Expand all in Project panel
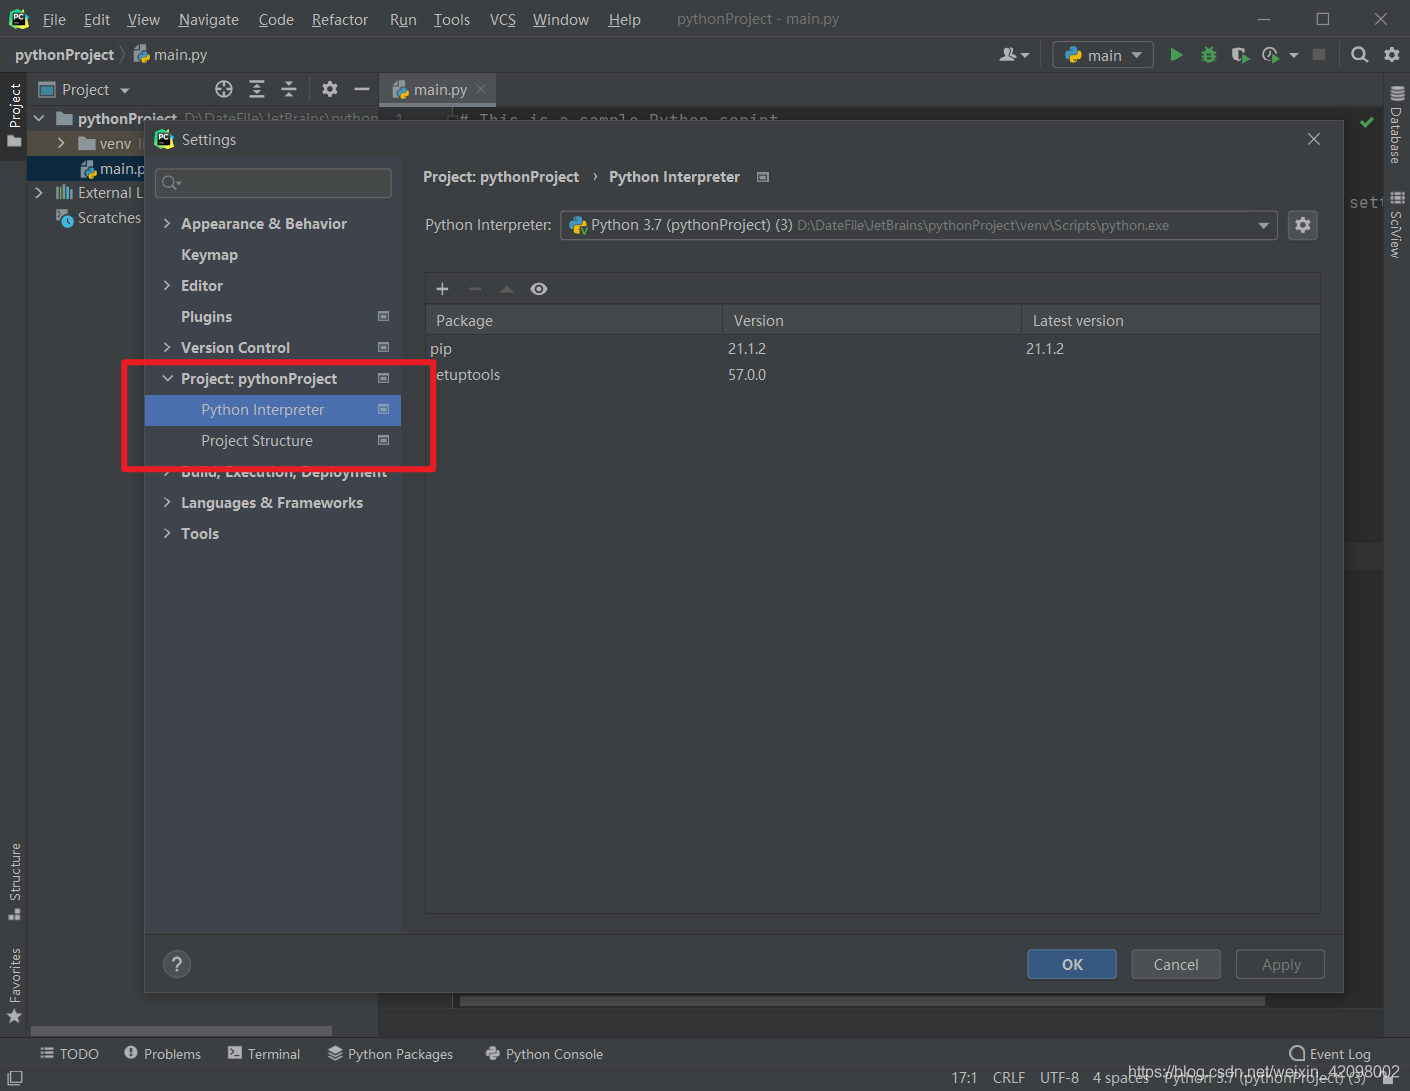1410x1091 pixels. (x=257, y=90)
